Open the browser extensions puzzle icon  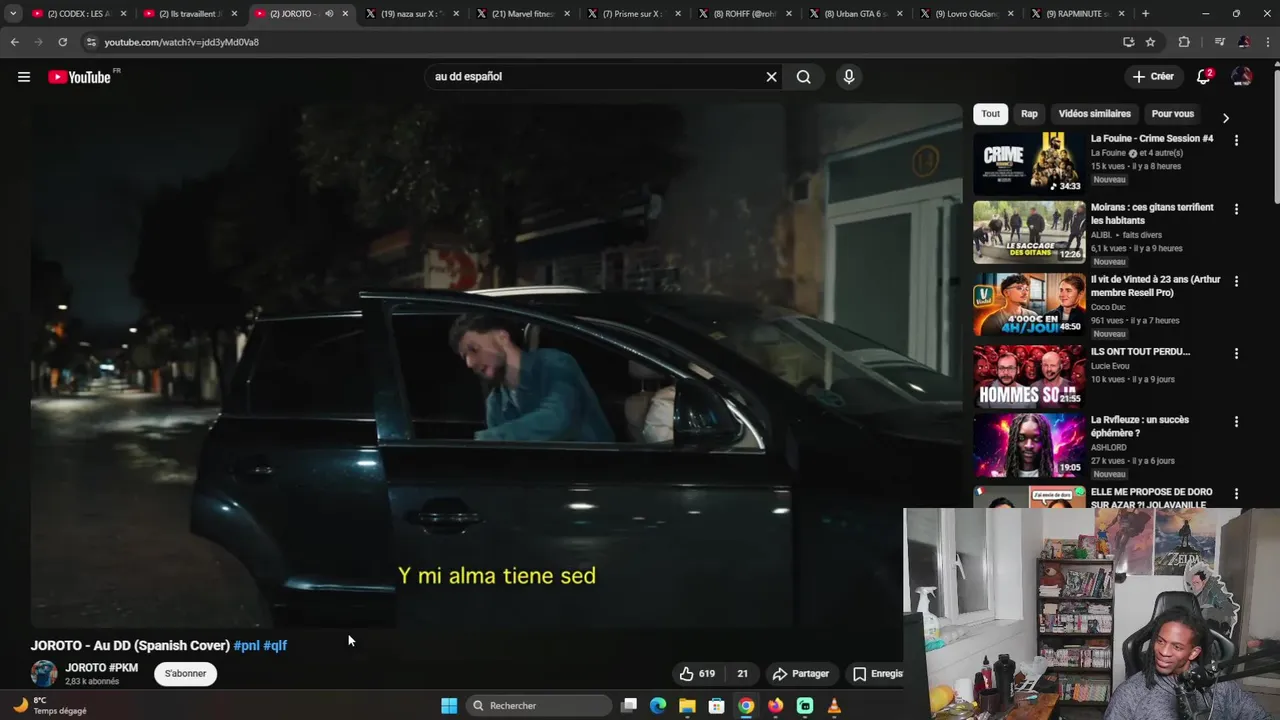click(x=1184, y=42)
